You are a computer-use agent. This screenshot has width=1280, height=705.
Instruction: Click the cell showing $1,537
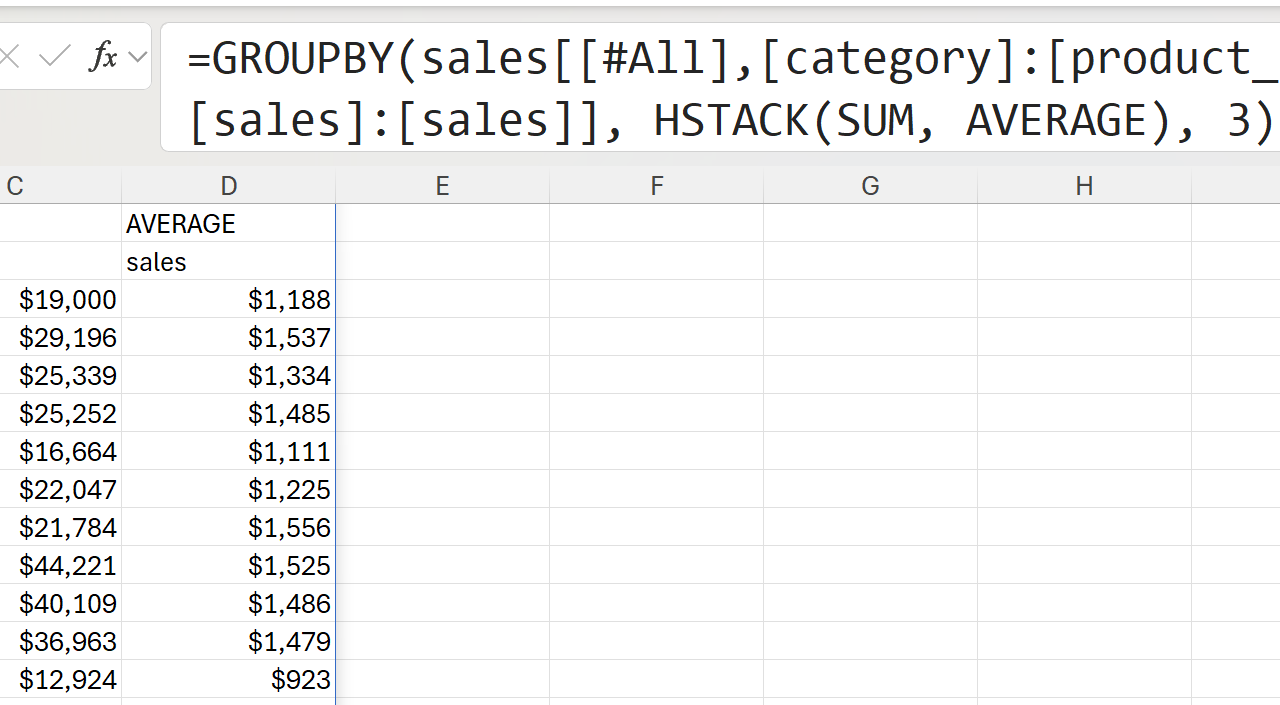coord(228,338)
